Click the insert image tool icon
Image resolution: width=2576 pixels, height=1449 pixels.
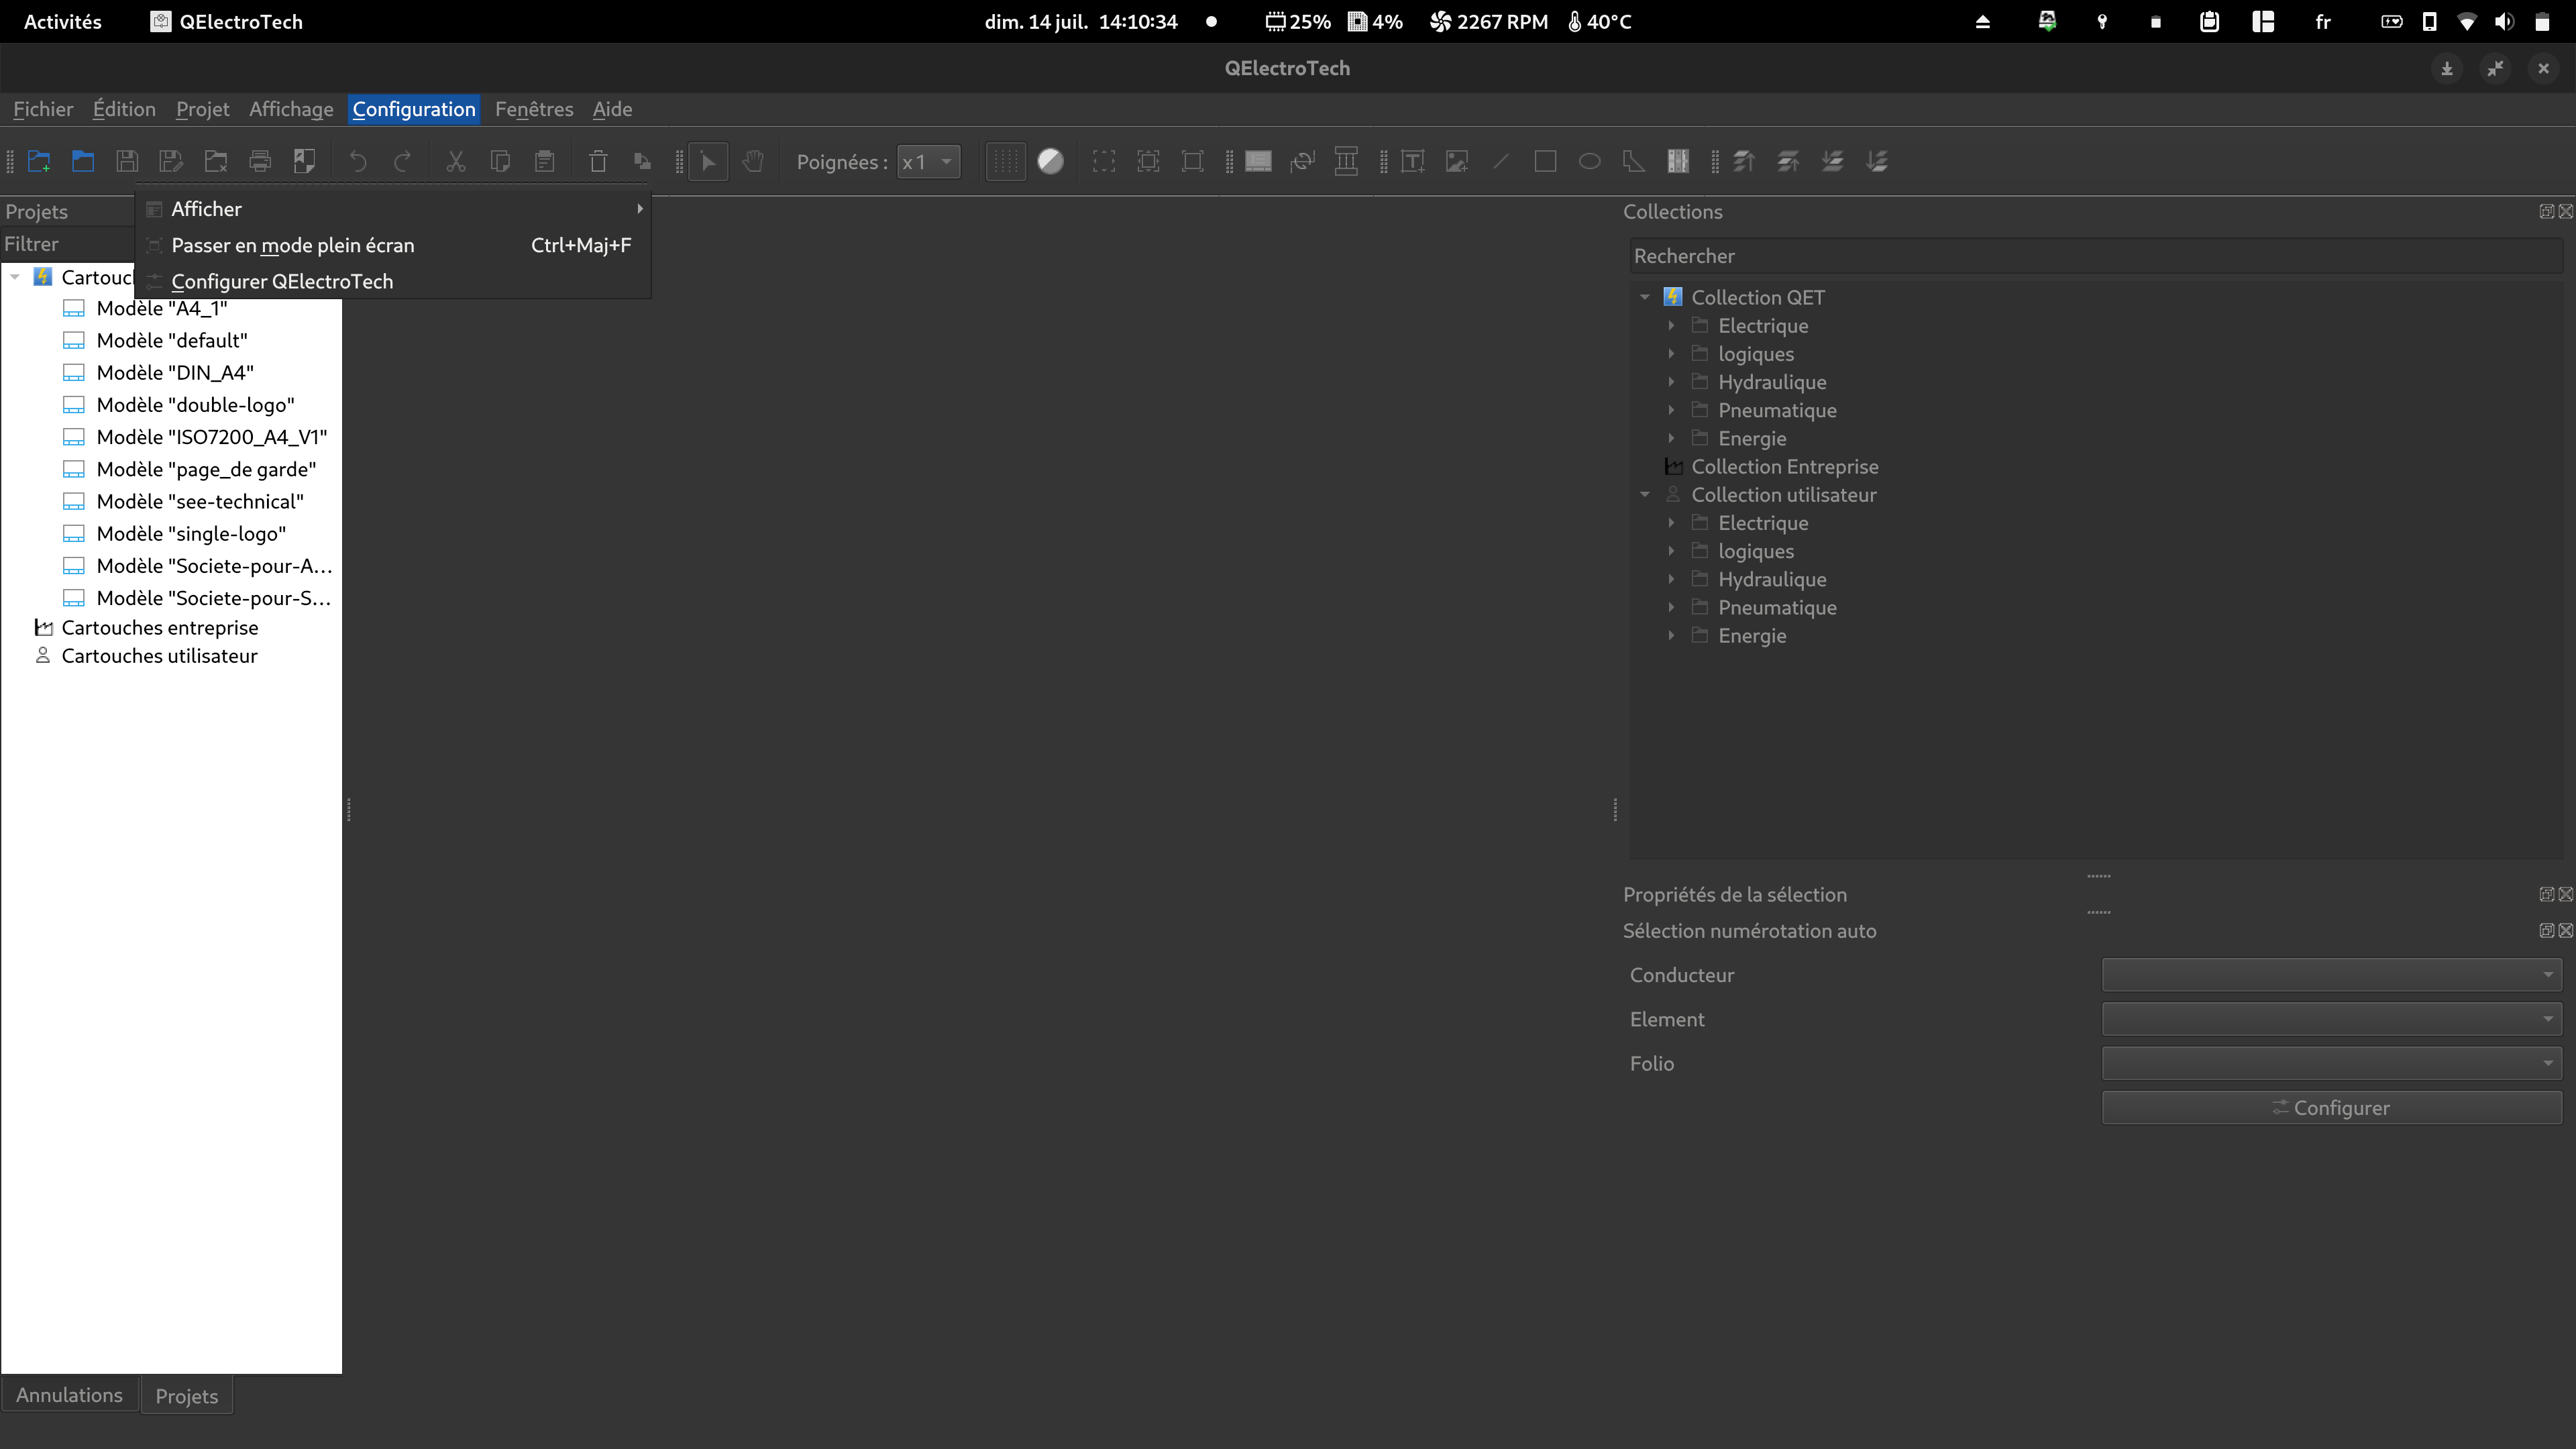point(1457,161)
